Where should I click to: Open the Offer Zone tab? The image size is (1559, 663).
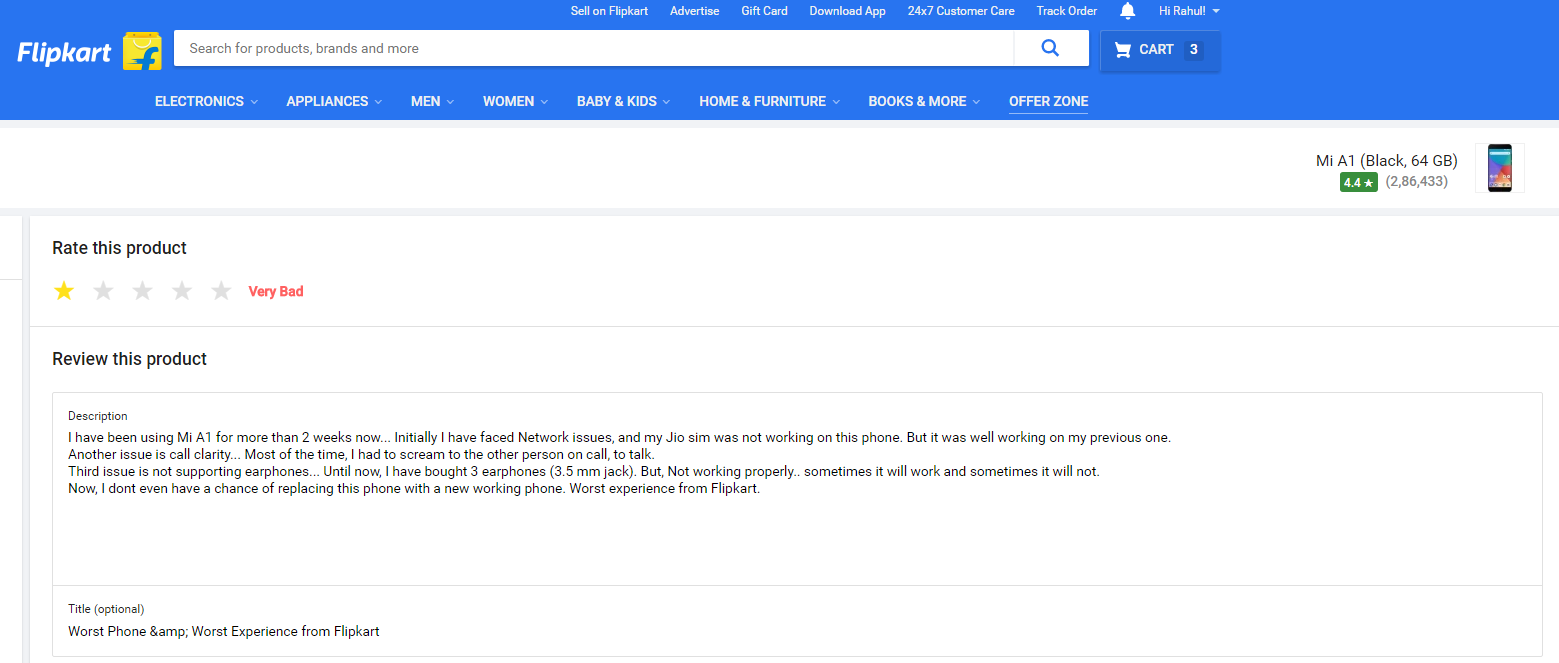pyautogui.click(x=1048, y=101)
